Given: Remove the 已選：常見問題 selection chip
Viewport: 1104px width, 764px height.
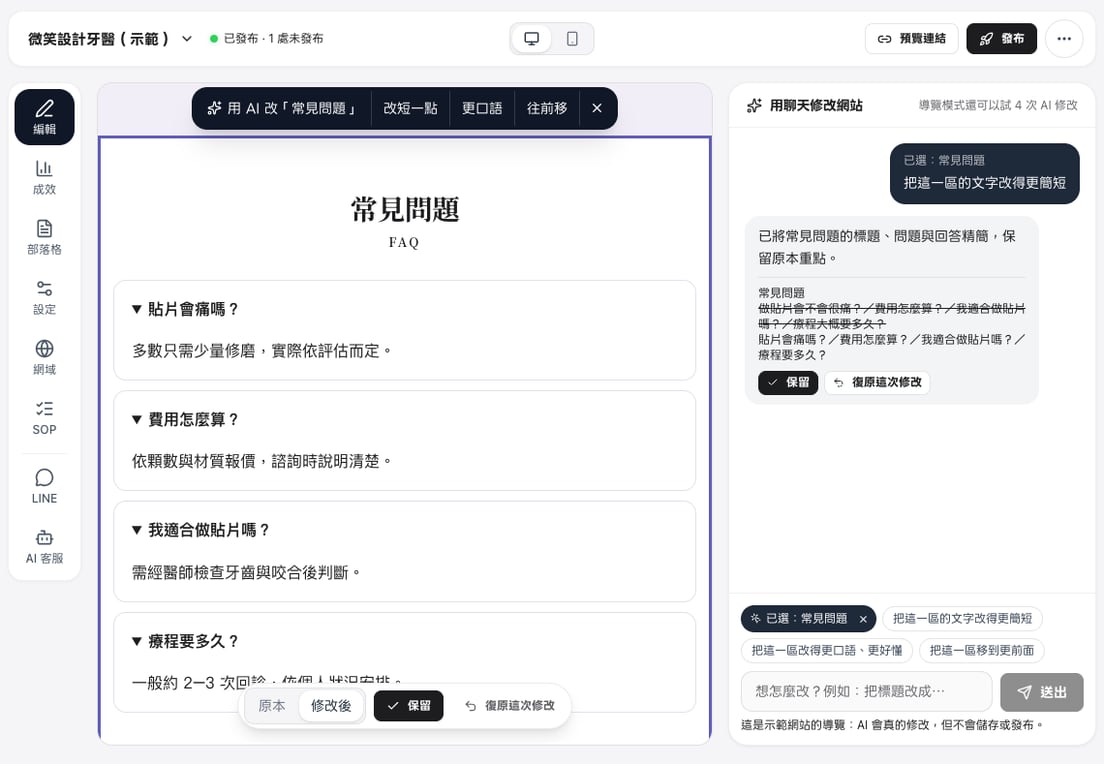Looking at the screenshot, I should (863, 619).
